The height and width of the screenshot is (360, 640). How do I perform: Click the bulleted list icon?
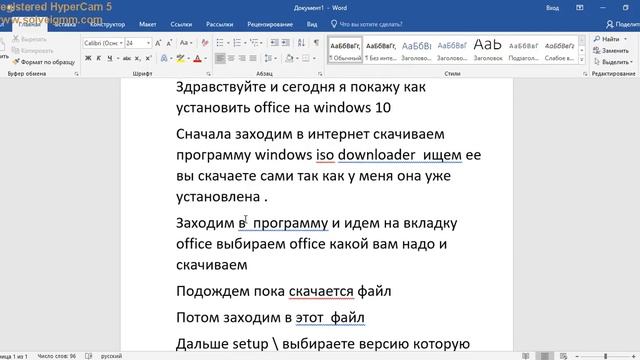point(220,43)
